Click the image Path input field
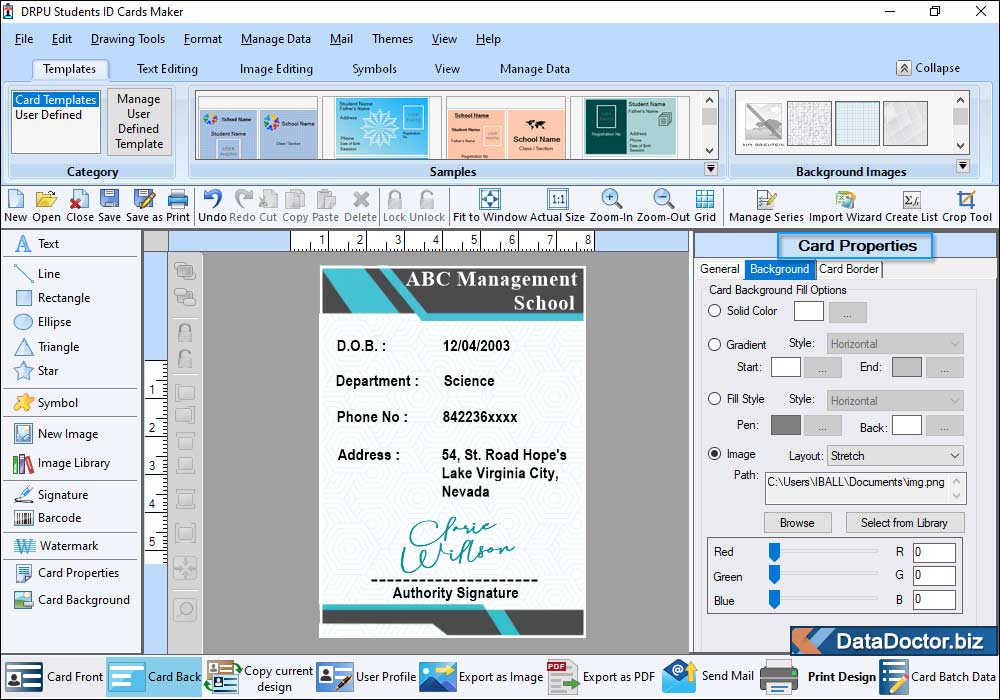This screenshot has height=700, width=1000. (865, 488)
